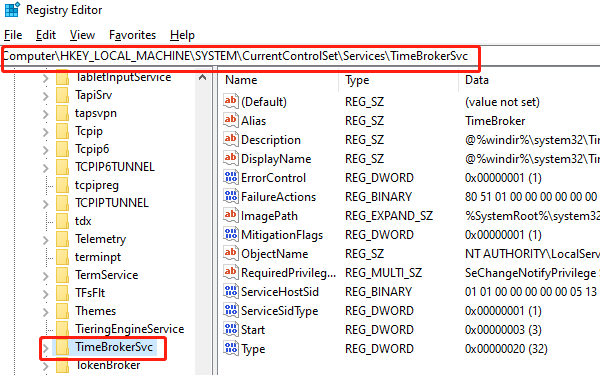
Task: Select the TFsFlt tree key label
Action: (90, 293)
